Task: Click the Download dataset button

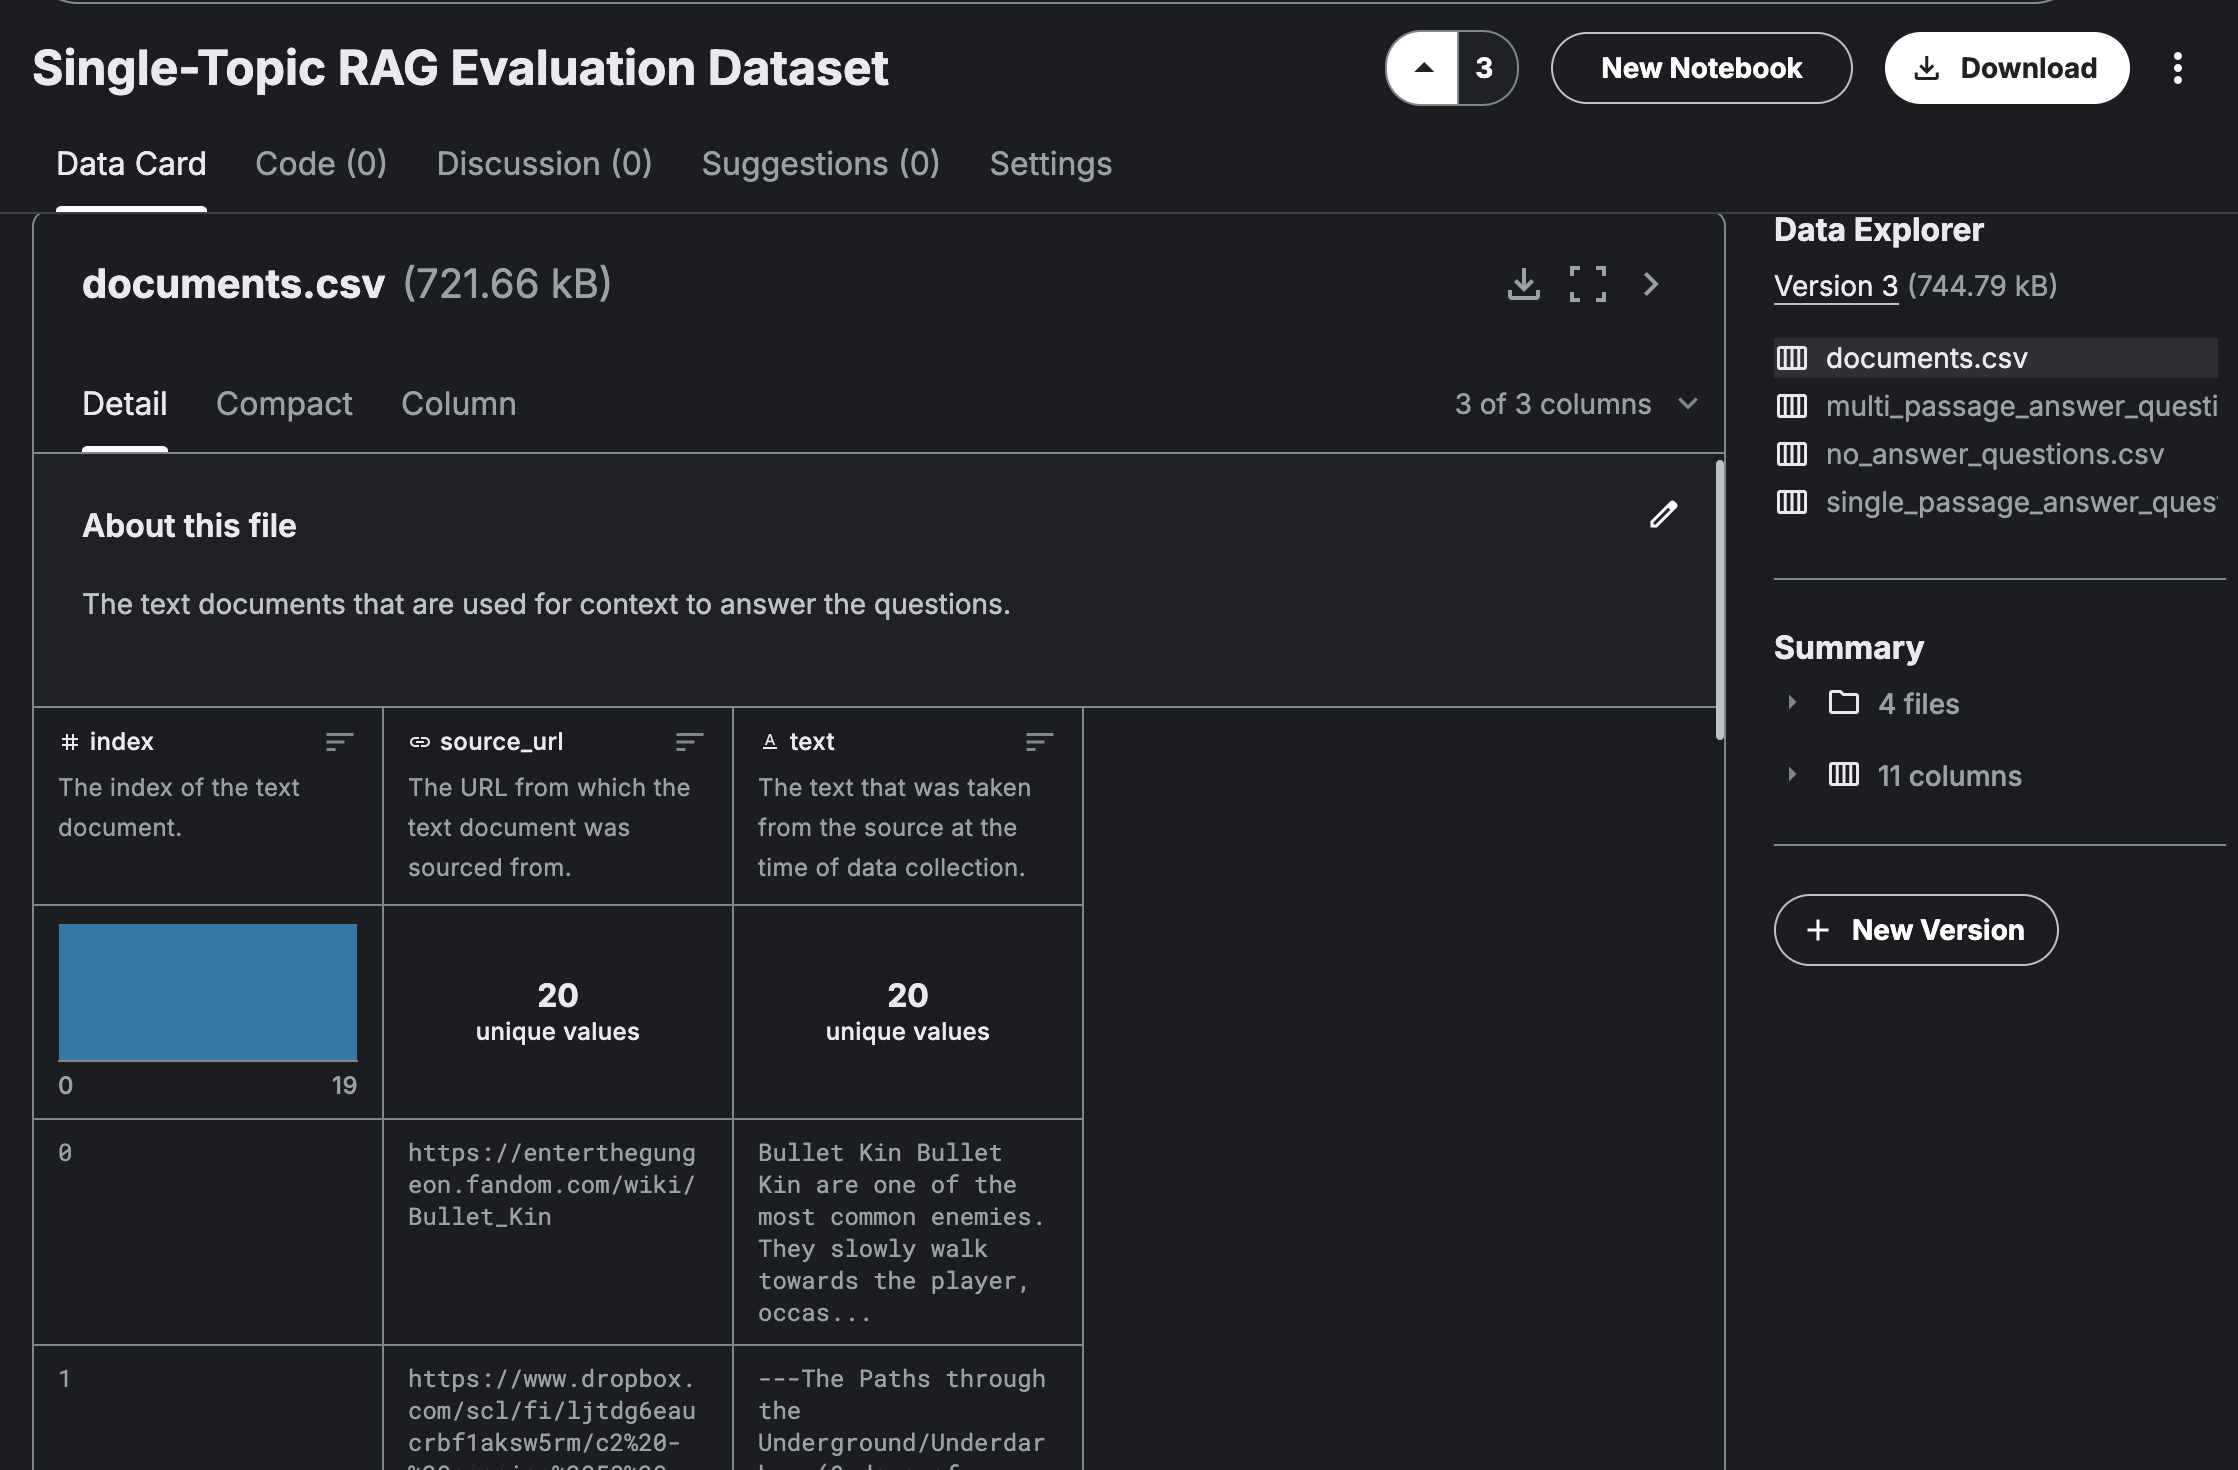Action: pos(2006,68)
